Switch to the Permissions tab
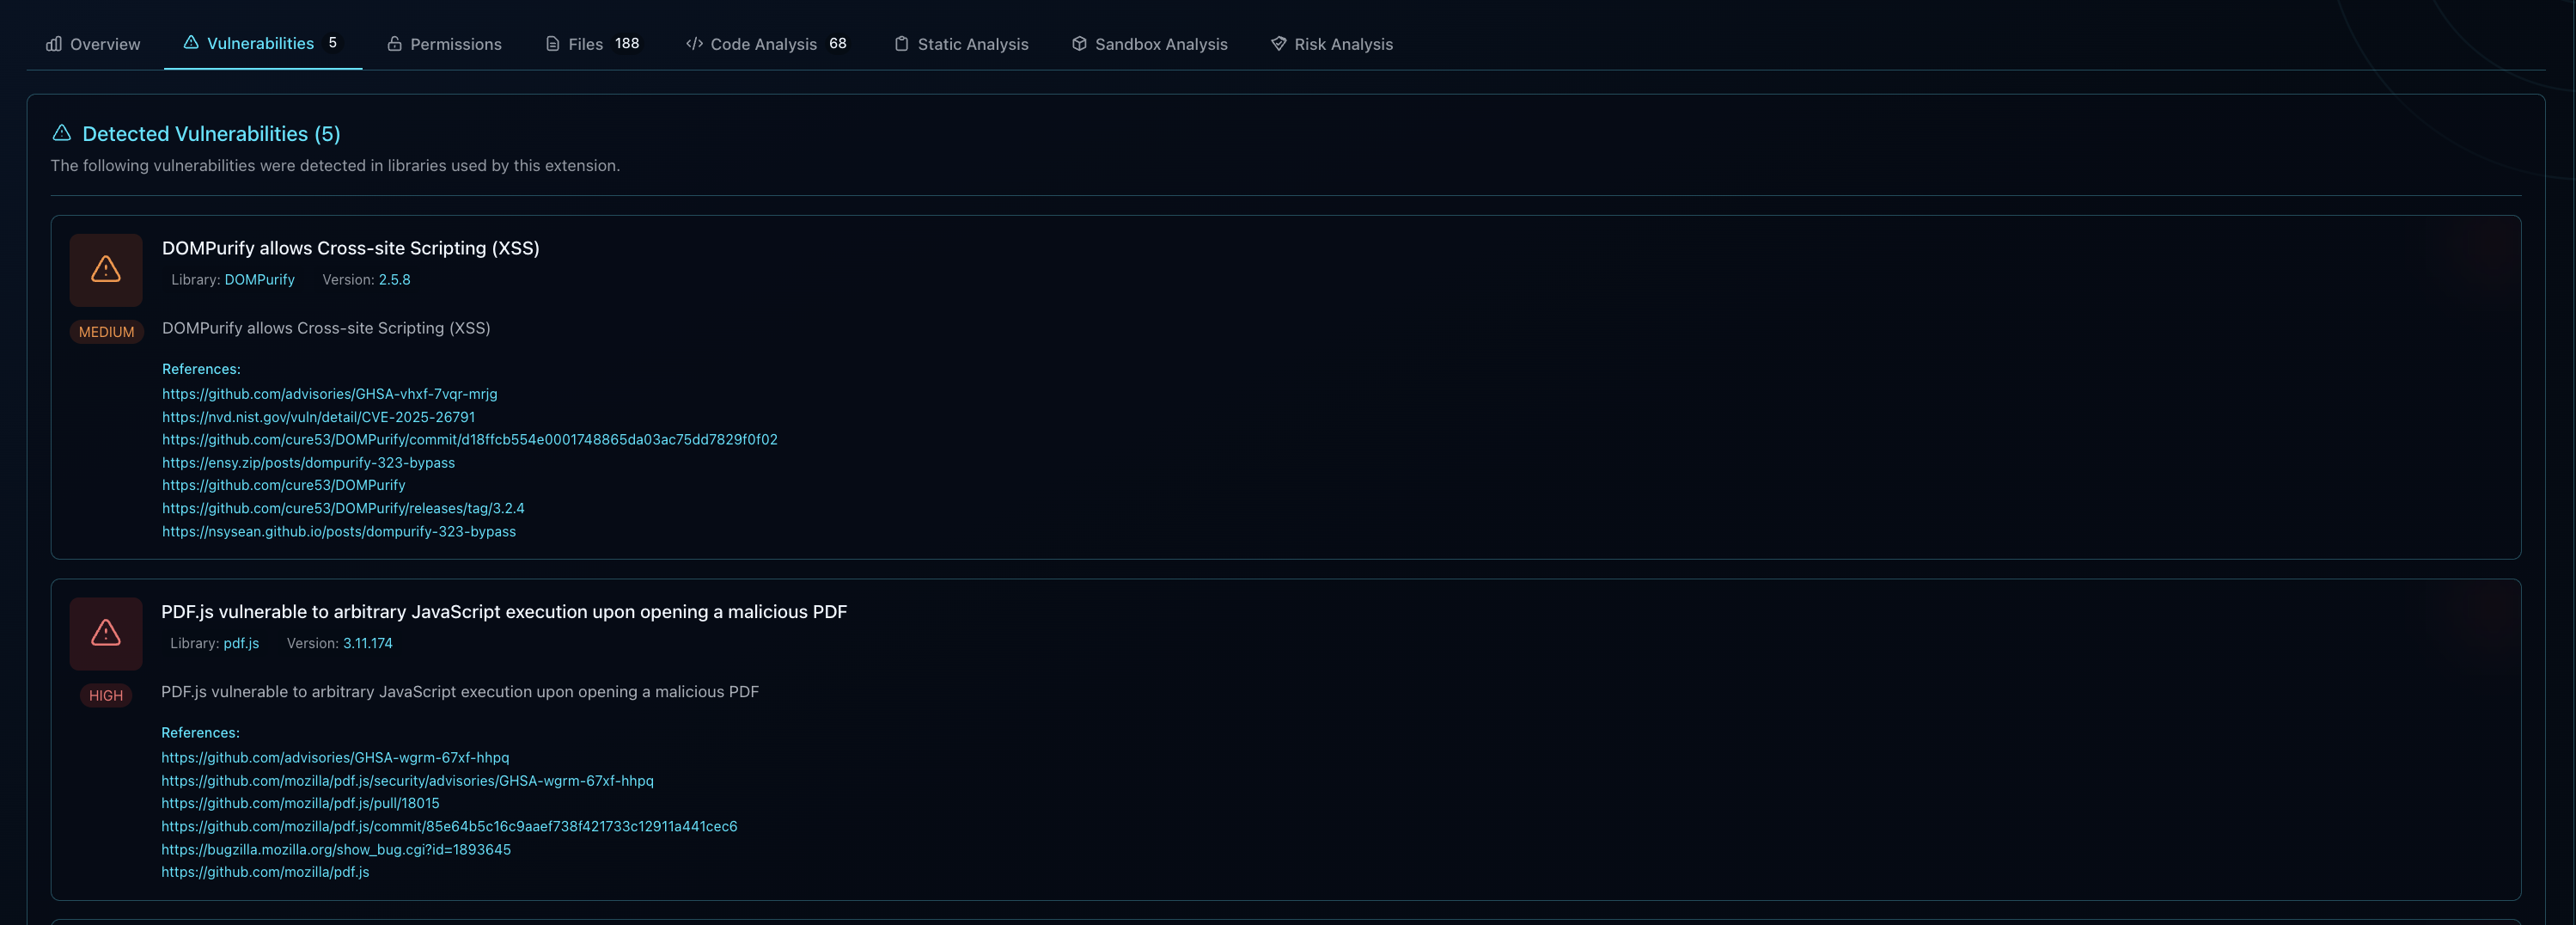Image resolution: width=2576 pixels, height=925 pixels. (x=444, y=44)
